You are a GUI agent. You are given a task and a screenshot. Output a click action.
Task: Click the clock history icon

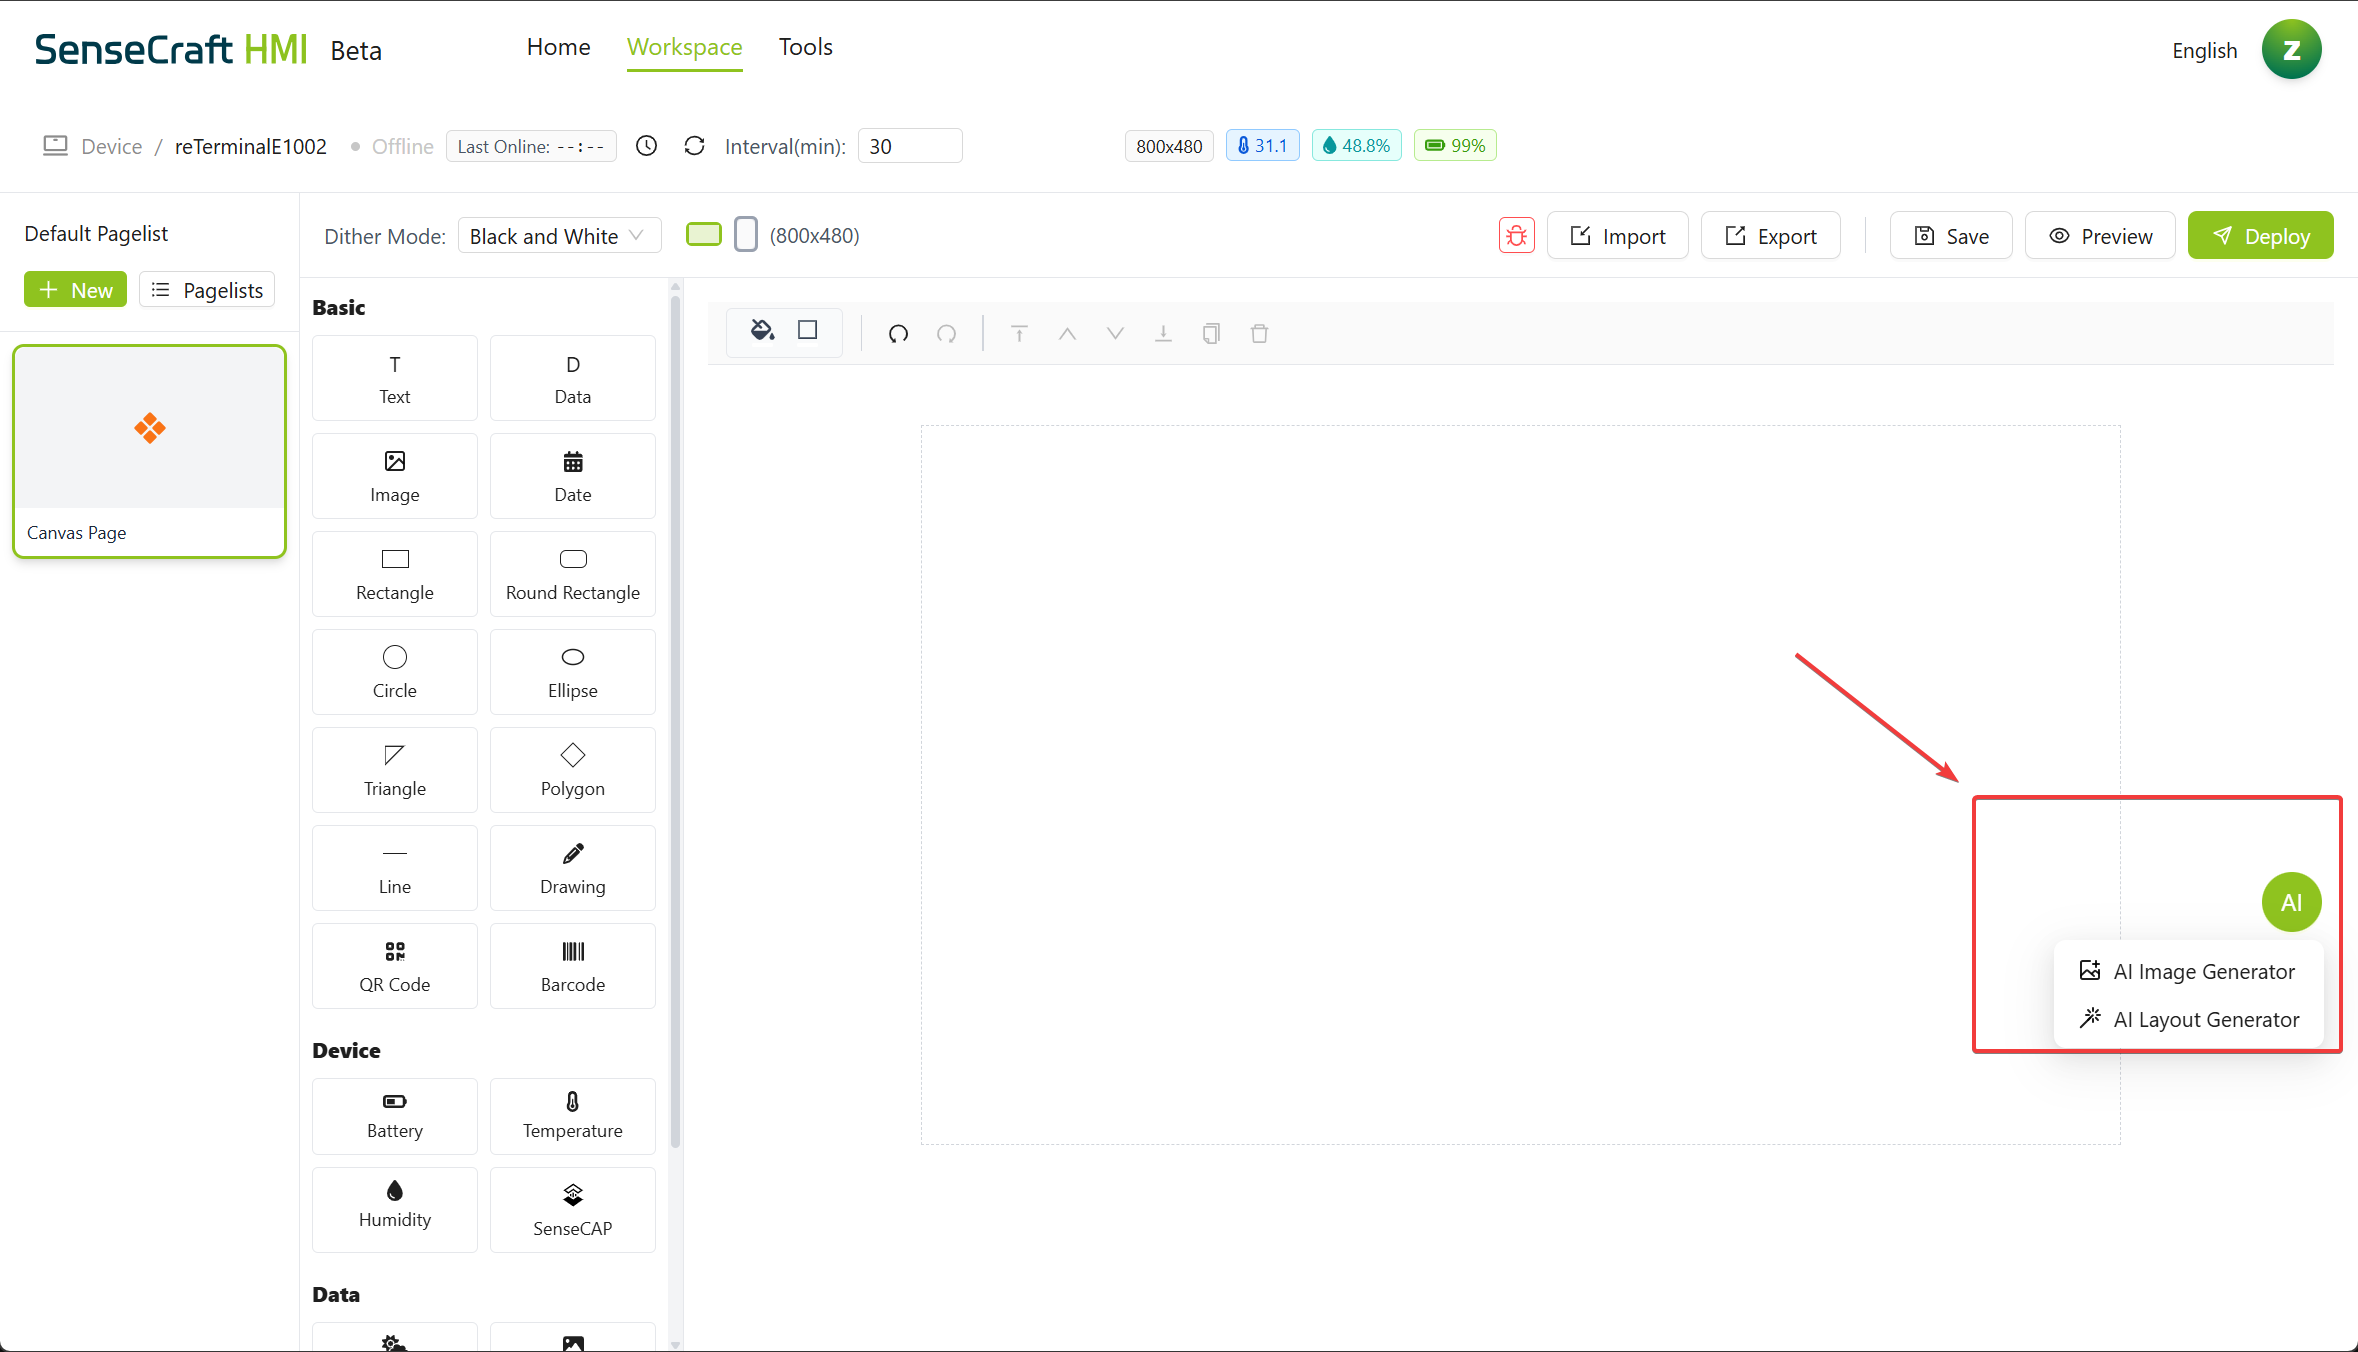[647, 146]
